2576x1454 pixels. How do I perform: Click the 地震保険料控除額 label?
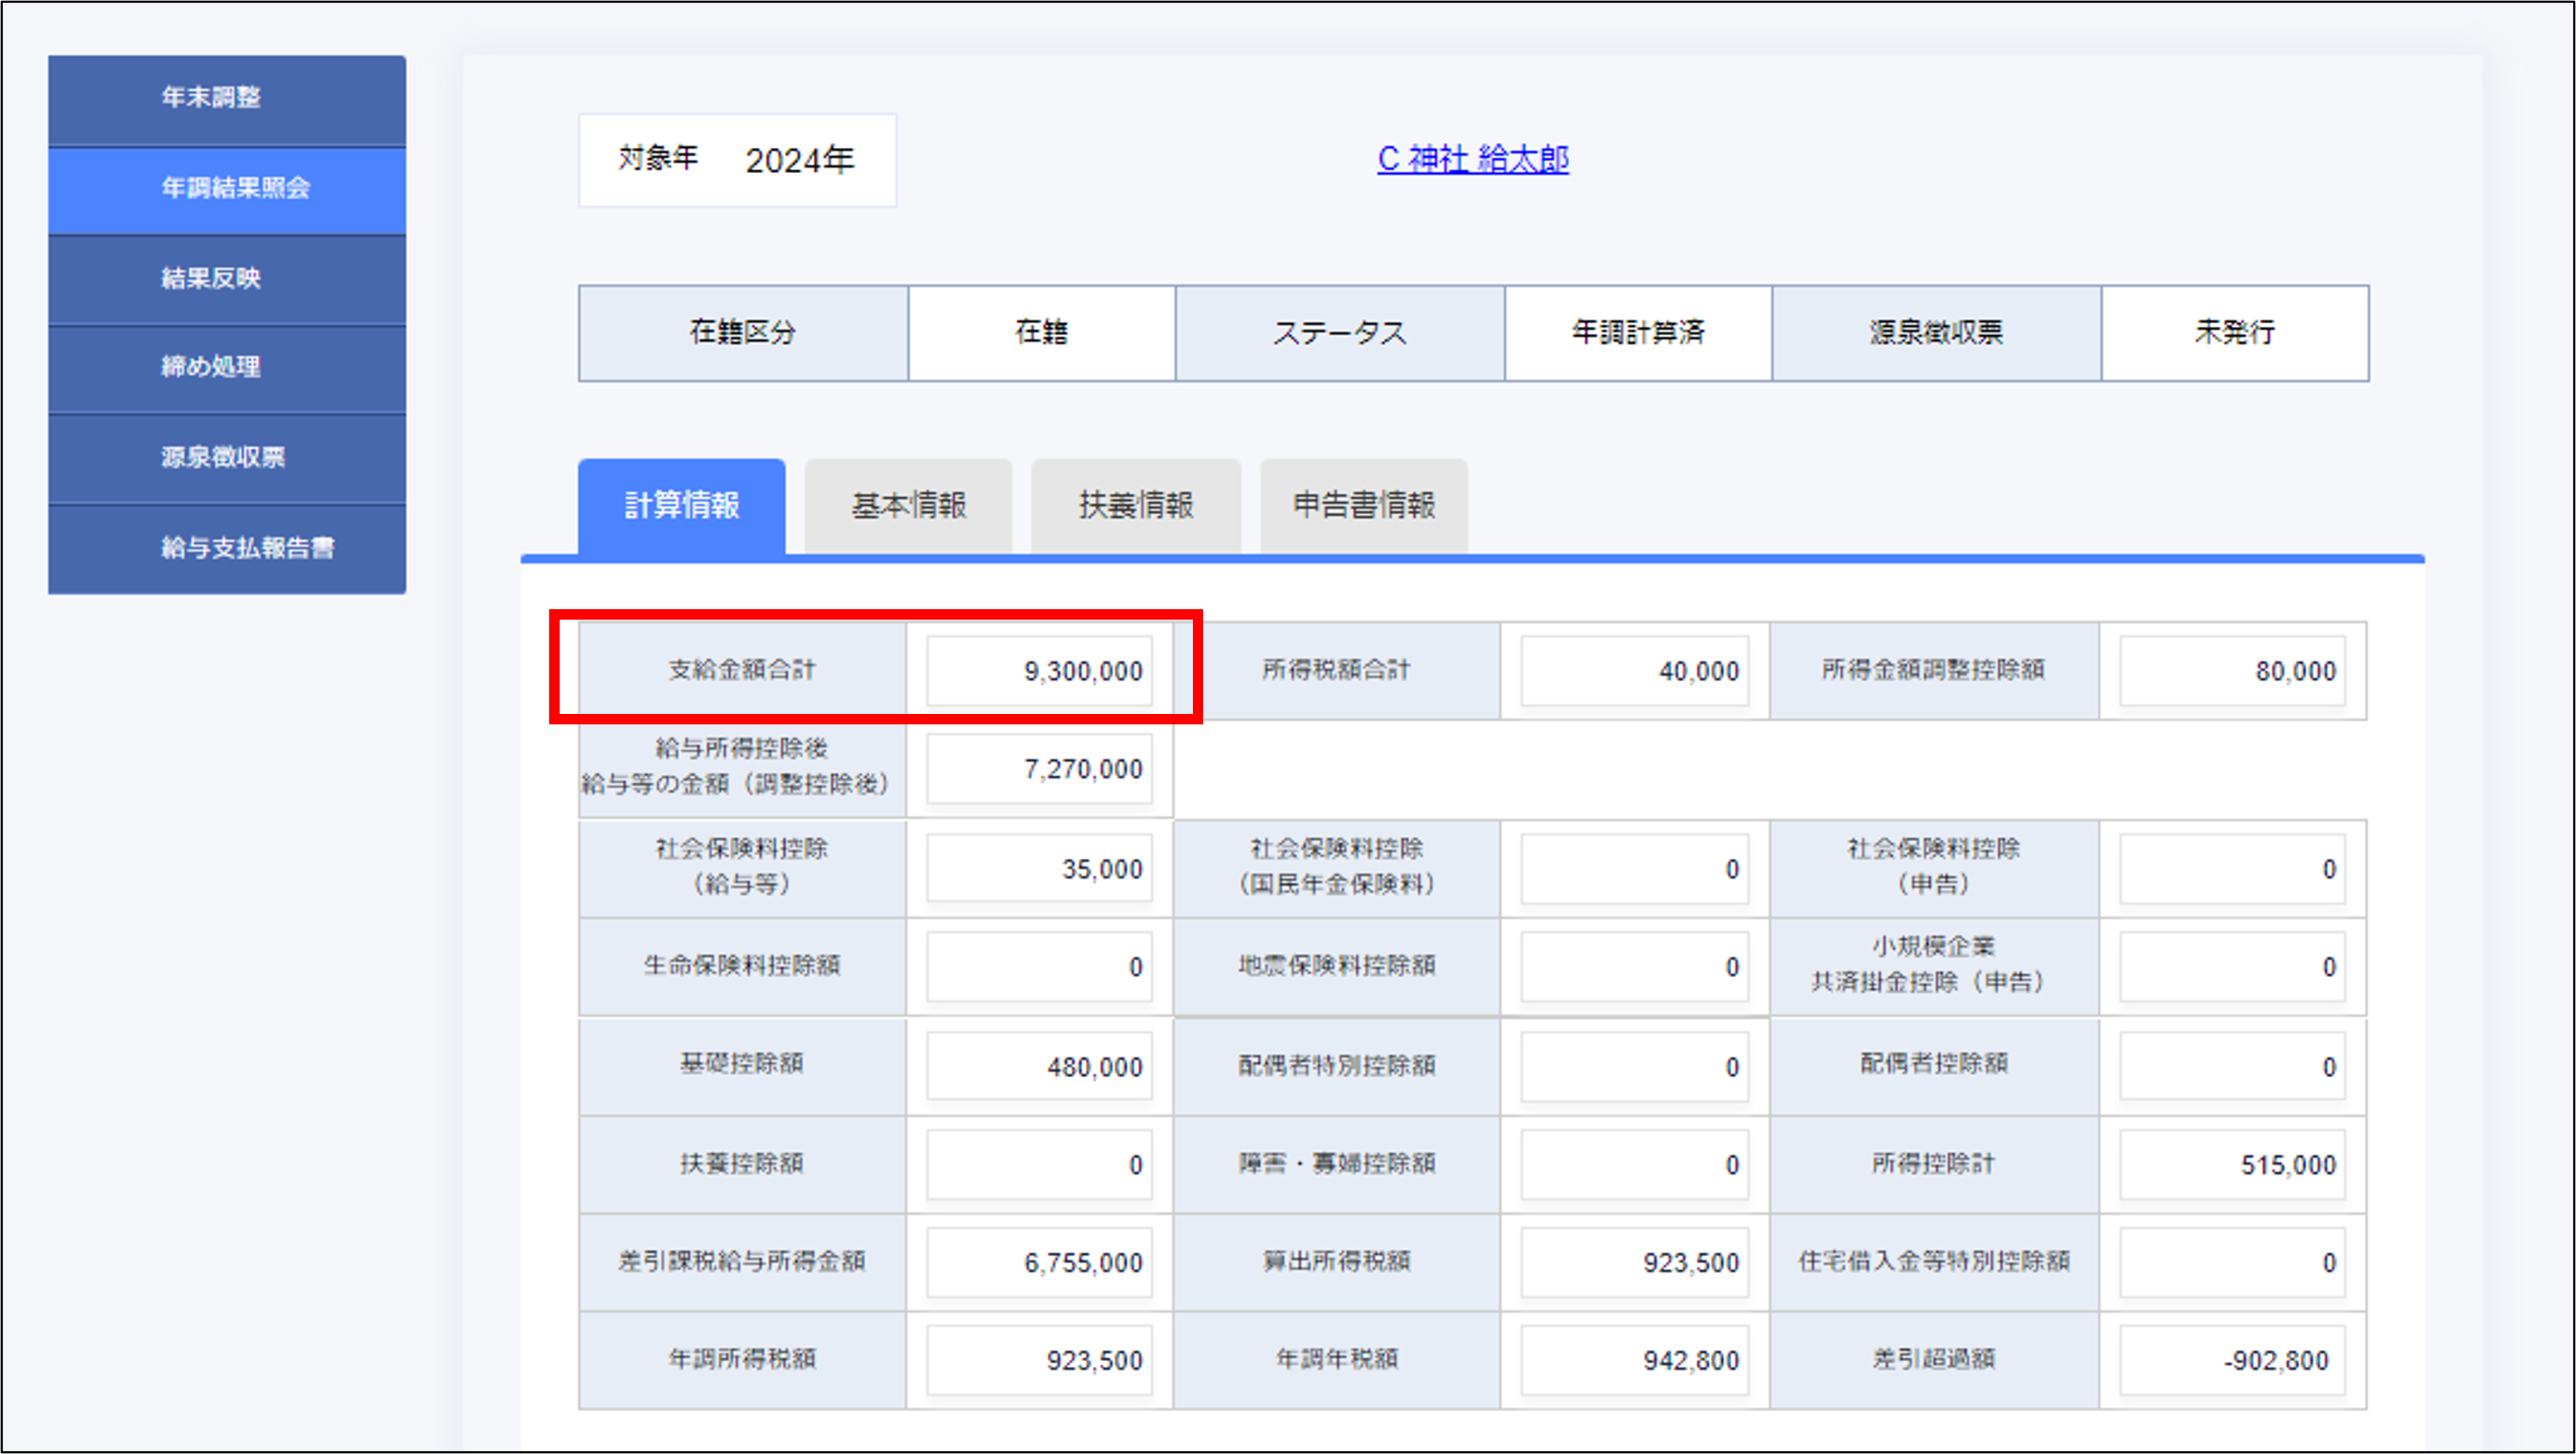tap(1336, 966)
